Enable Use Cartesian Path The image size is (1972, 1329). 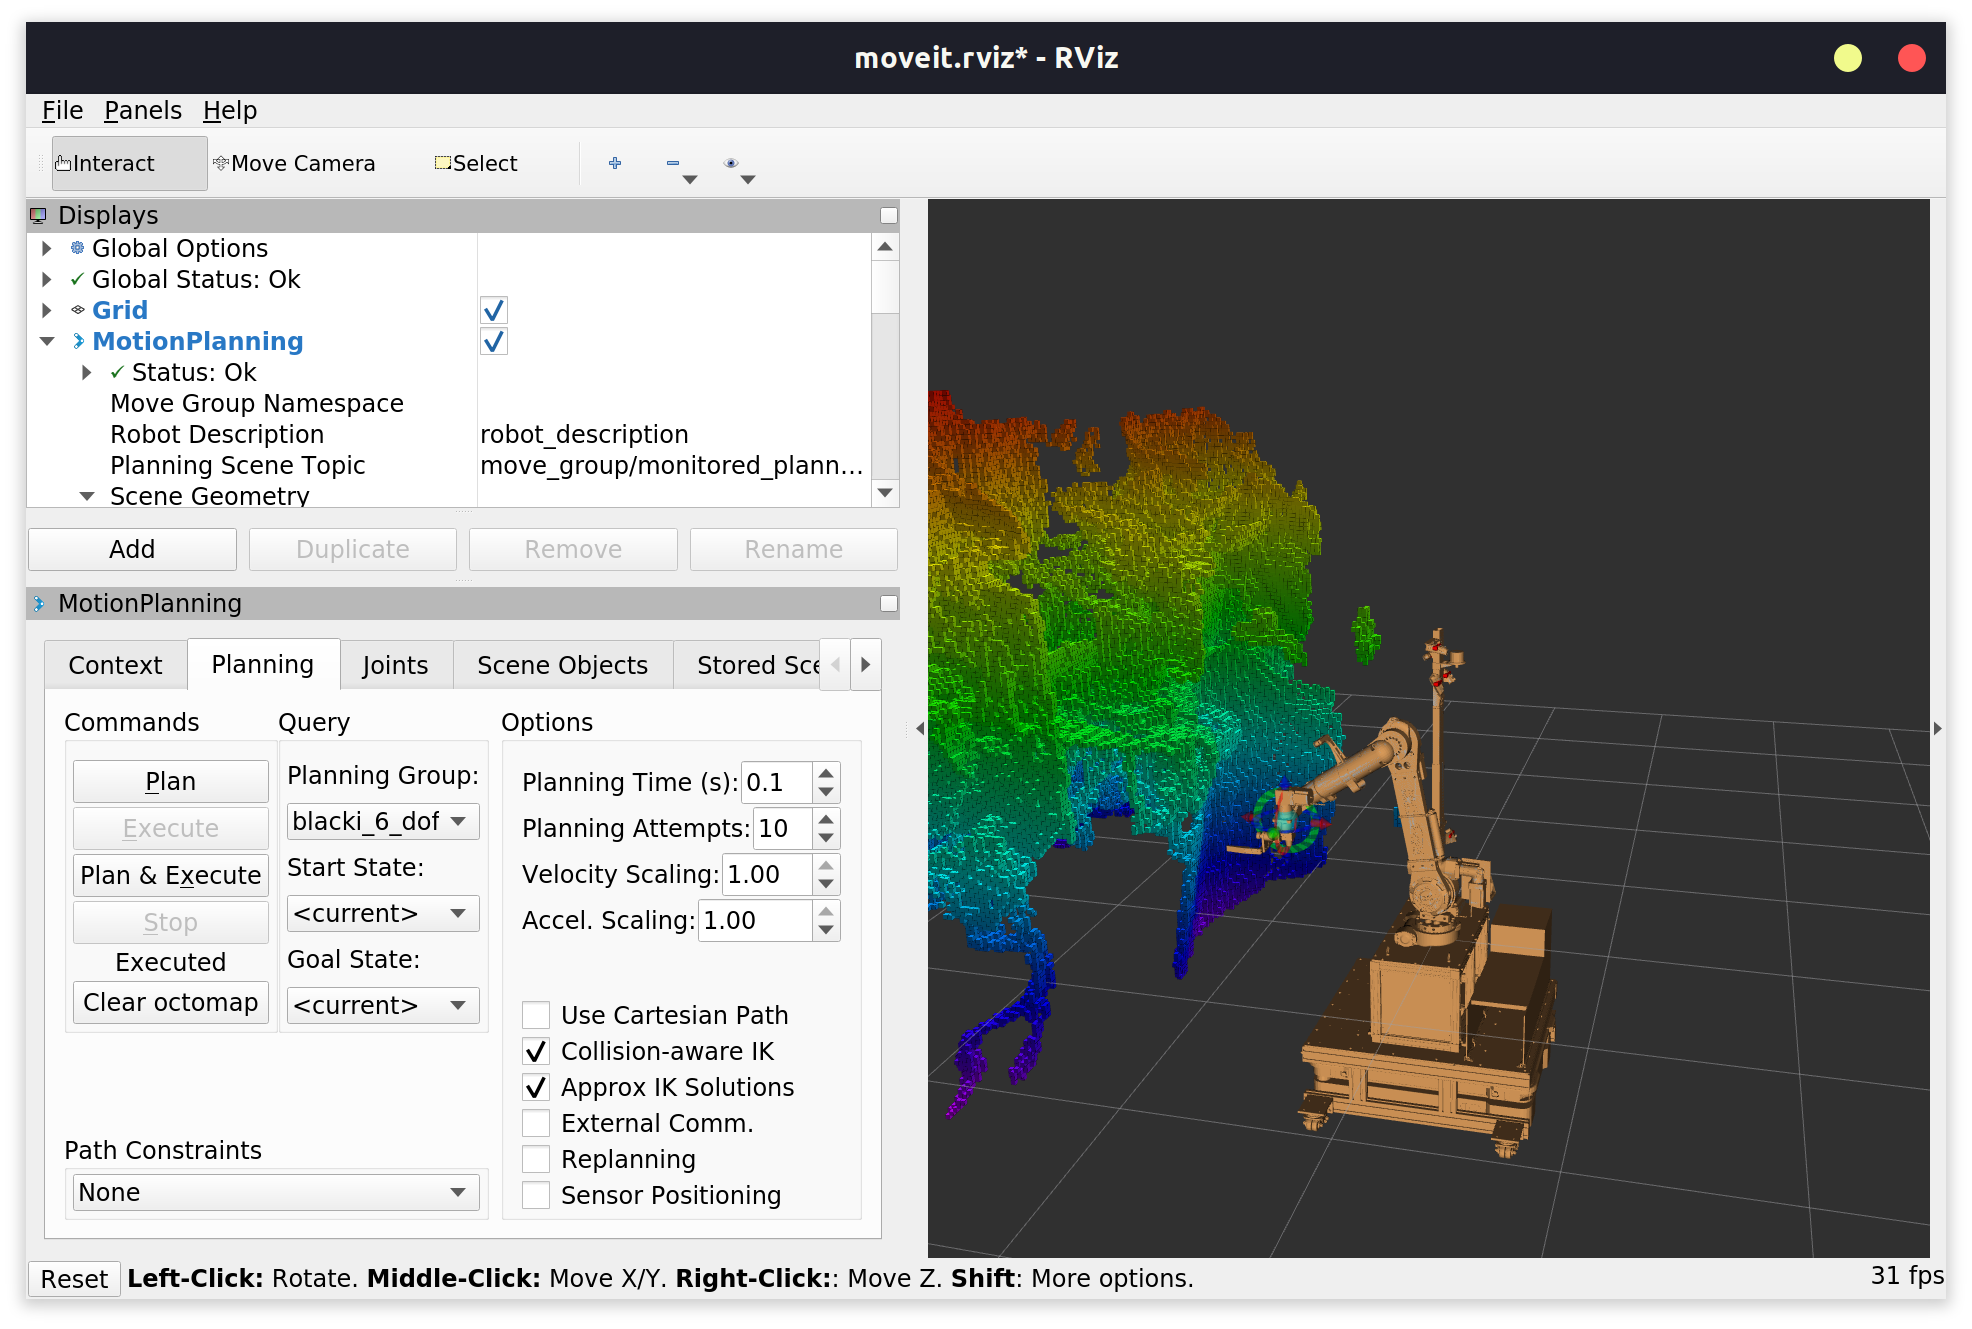(536, 1015)
